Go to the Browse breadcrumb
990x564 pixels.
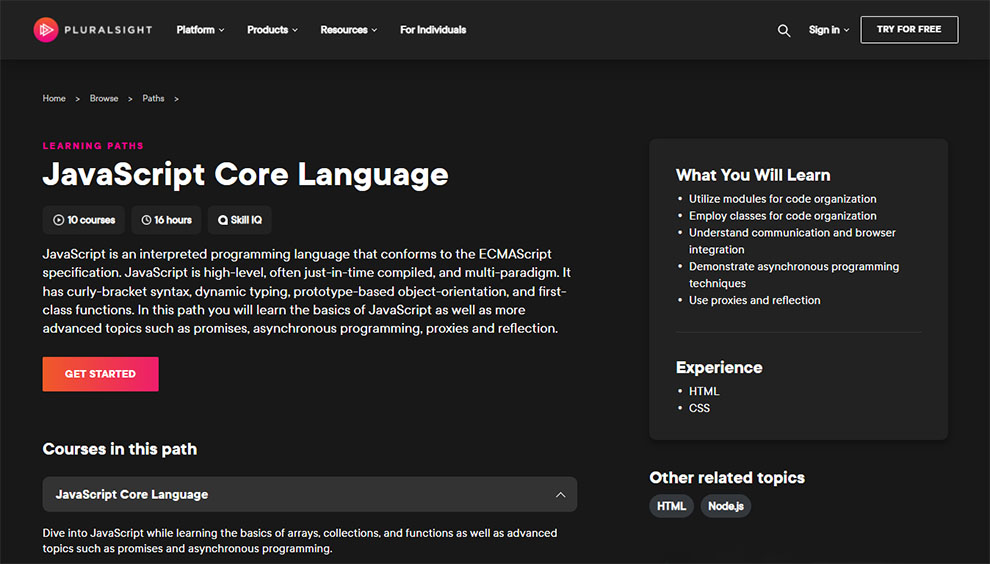click(104, 99)
